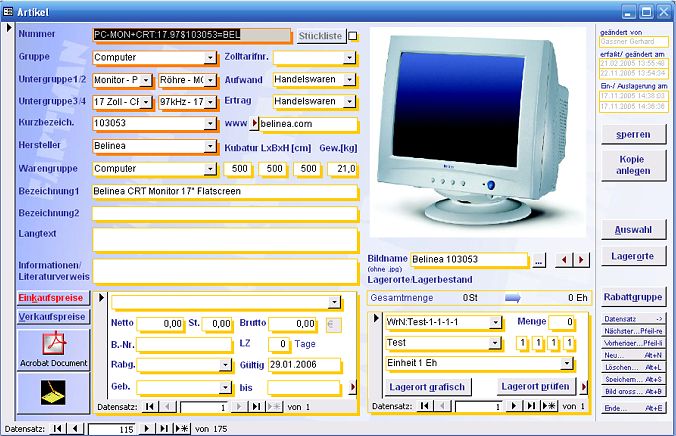Expand Kurzbezeich. dropdown 103053
The image size is (676, 436).
[x=210, y=123]
